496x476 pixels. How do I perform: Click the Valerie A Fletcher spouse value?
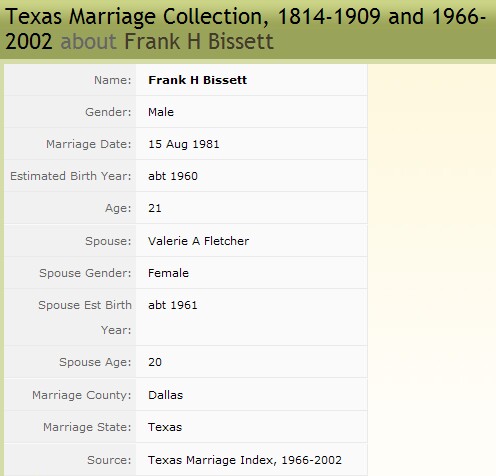pyautogui.click(x=199, y=241)
